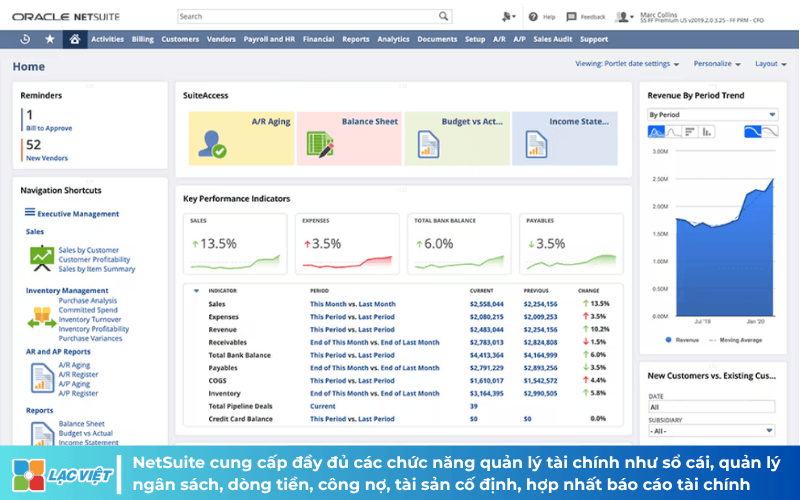Open the Balance Sheet tile icon
This screenshot has height=500, width=800.
[320, 144]
